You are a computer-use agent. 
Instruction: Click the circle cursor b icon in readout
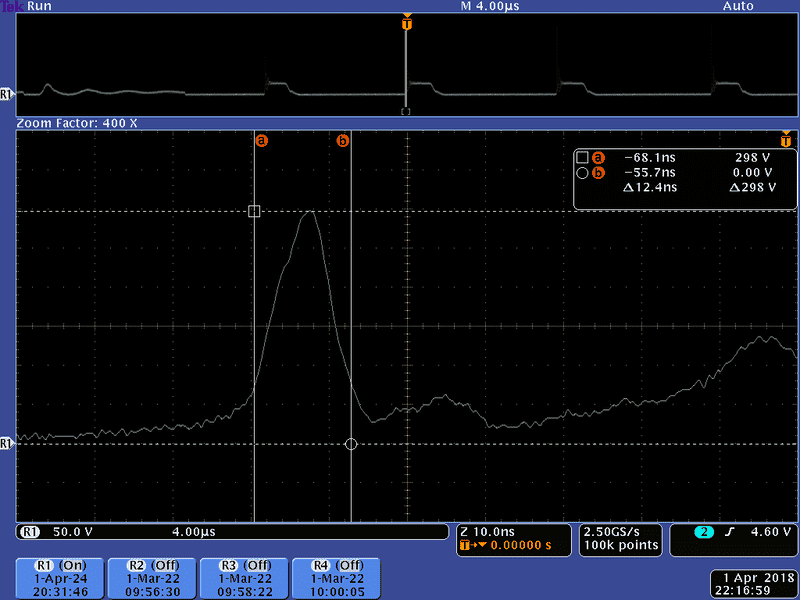pyautogui.click(x=582, y=173)
